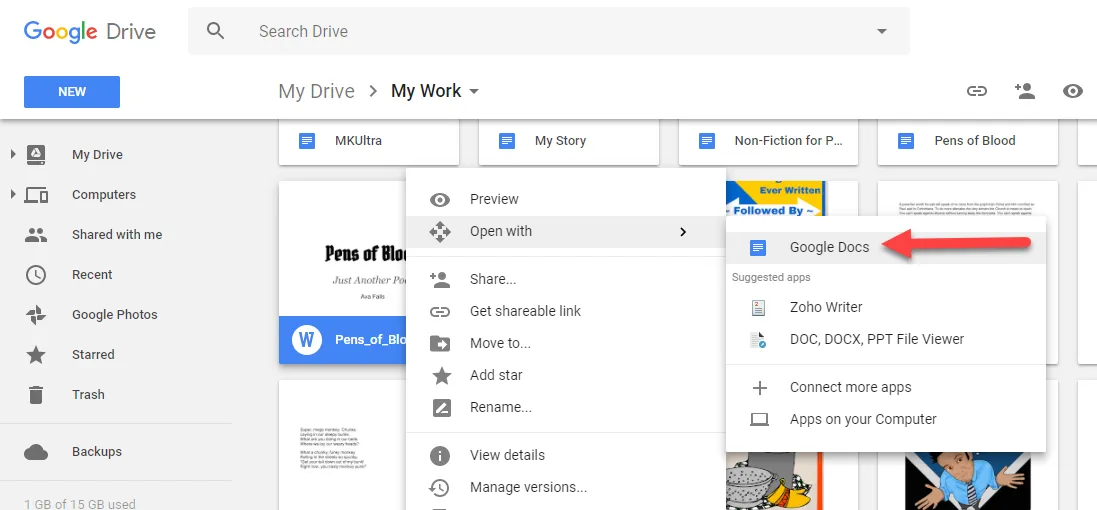Click the Shared with me people icon

point(36,235)
